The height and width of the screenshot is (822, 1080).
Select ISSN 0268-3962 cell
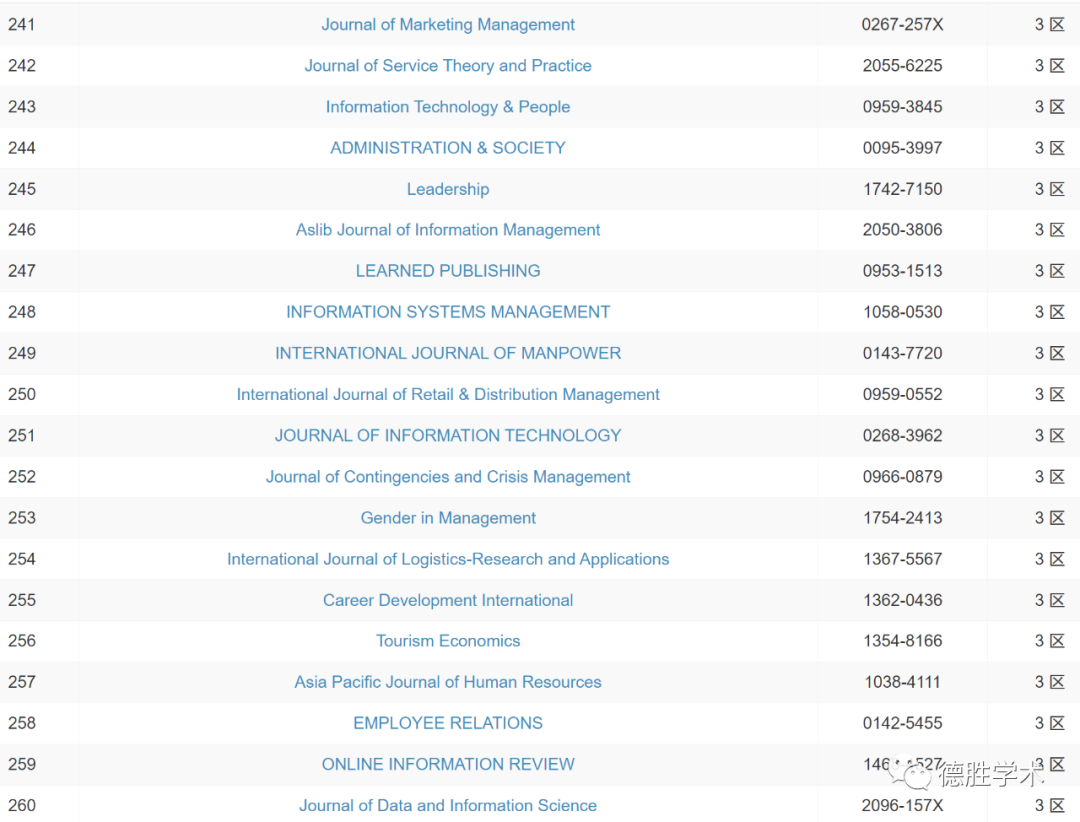902,435
